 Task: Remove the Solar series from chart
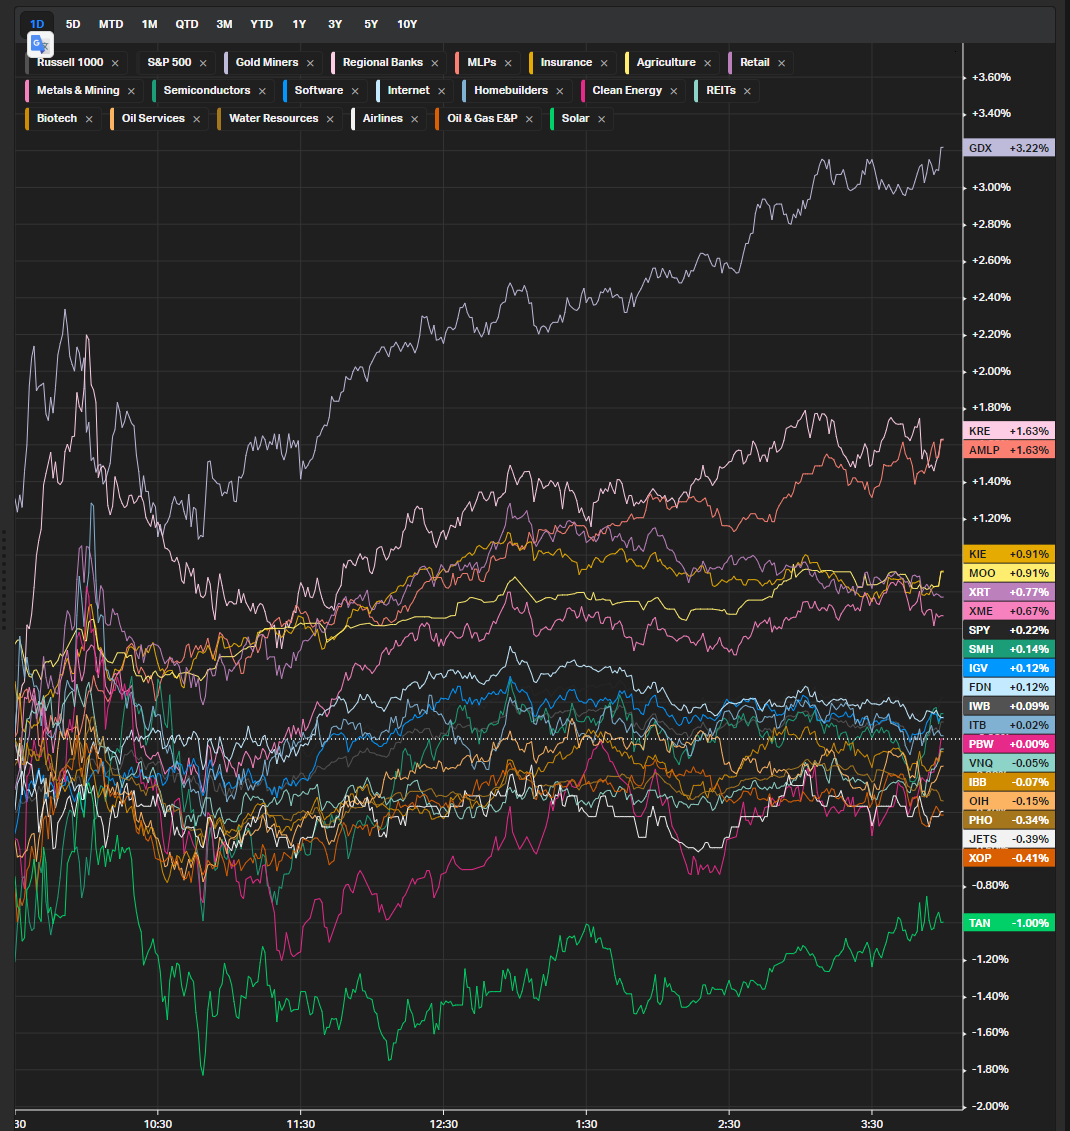coord(601,119)
